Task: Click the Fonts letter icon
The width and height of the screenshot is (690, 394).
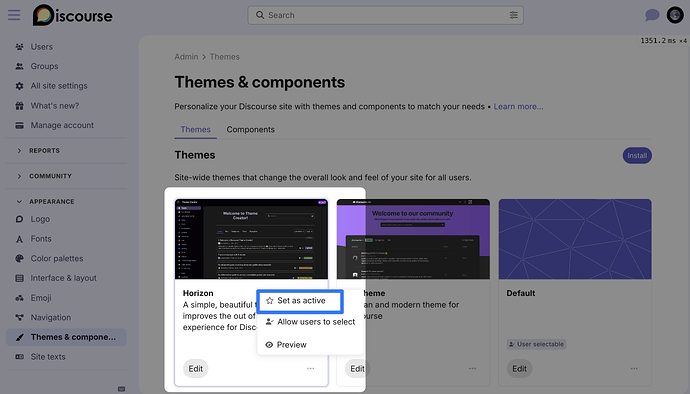Action: coord(19,239)
